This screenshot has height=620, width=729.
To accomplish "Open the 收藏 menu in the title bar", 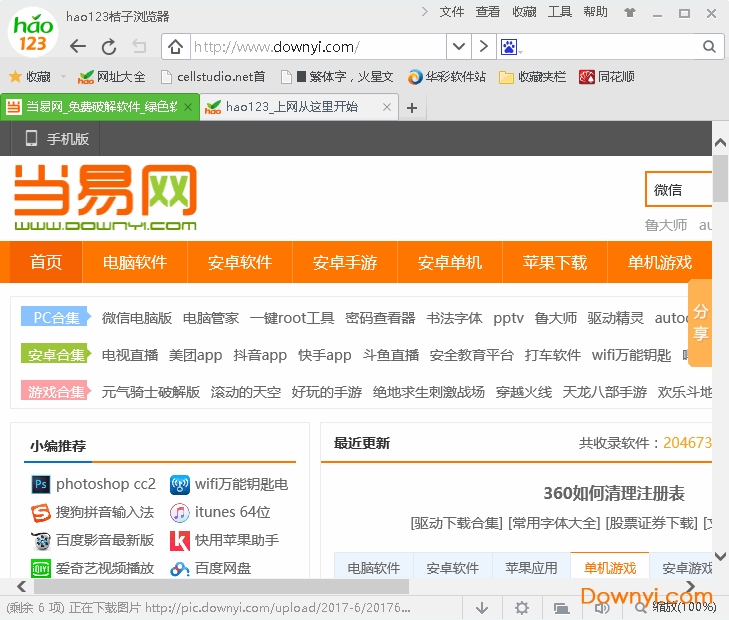I will 524,12.
